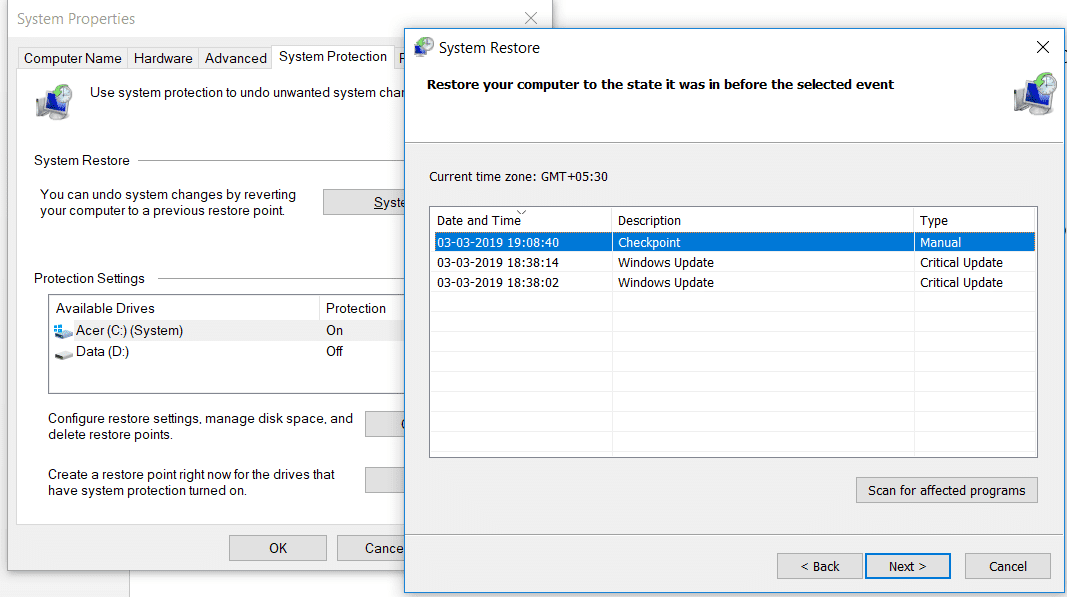Viewport: 1067px width, 597px height.
Task: Click Windows Update description in 18:38:14 row
Action: (666, 263)
